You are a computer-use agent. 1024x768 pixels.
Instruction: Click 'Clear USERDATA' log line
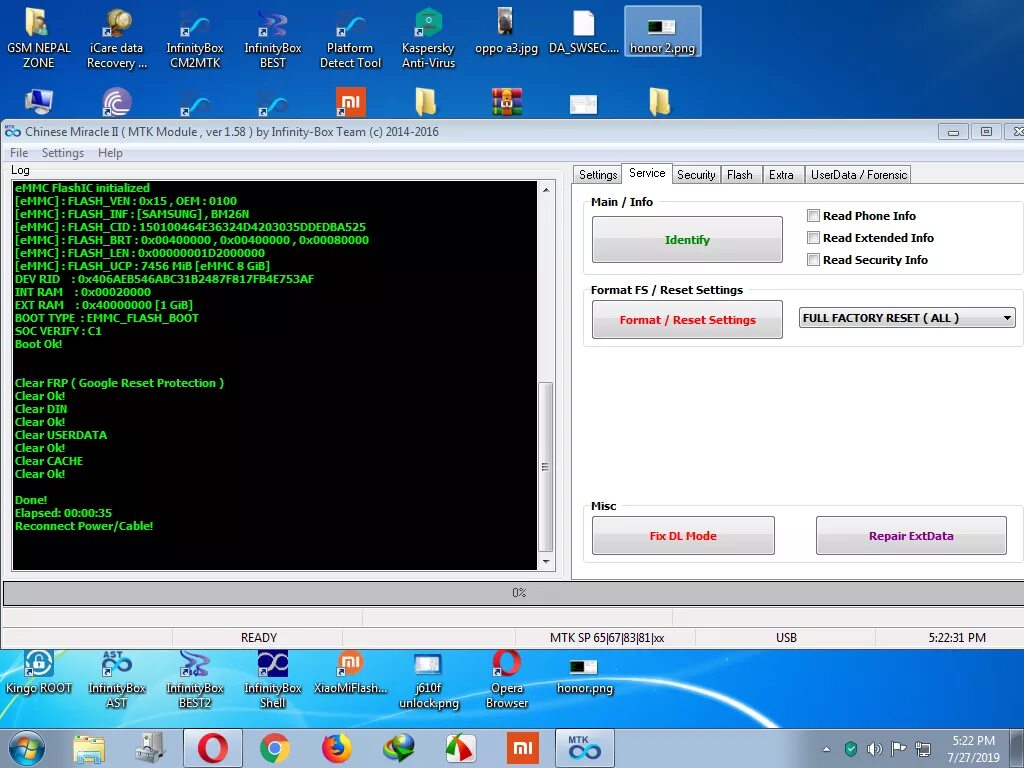[x=61, y=435]
